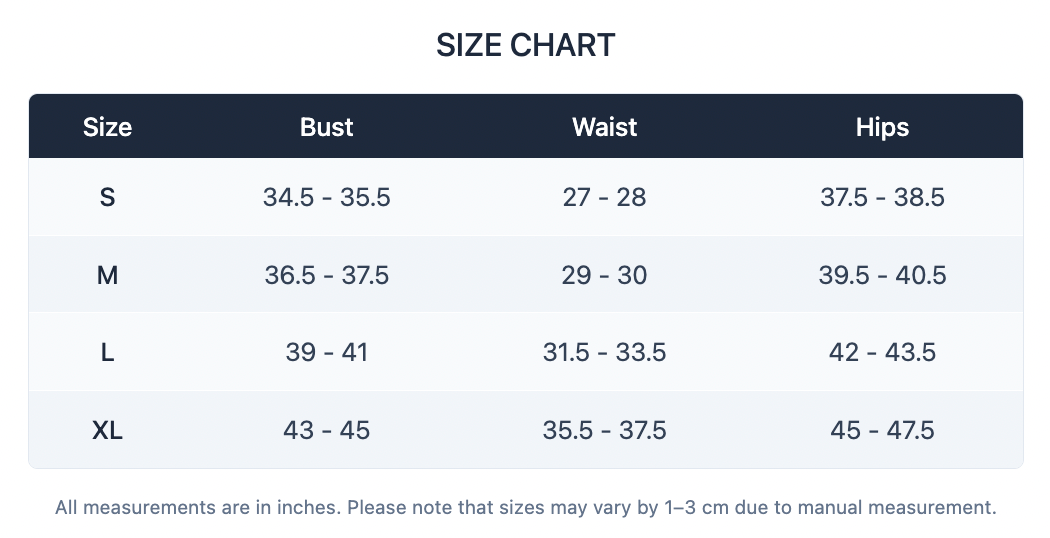Select the Size column header
1050x538 pixels.
(x=107, y=127)
